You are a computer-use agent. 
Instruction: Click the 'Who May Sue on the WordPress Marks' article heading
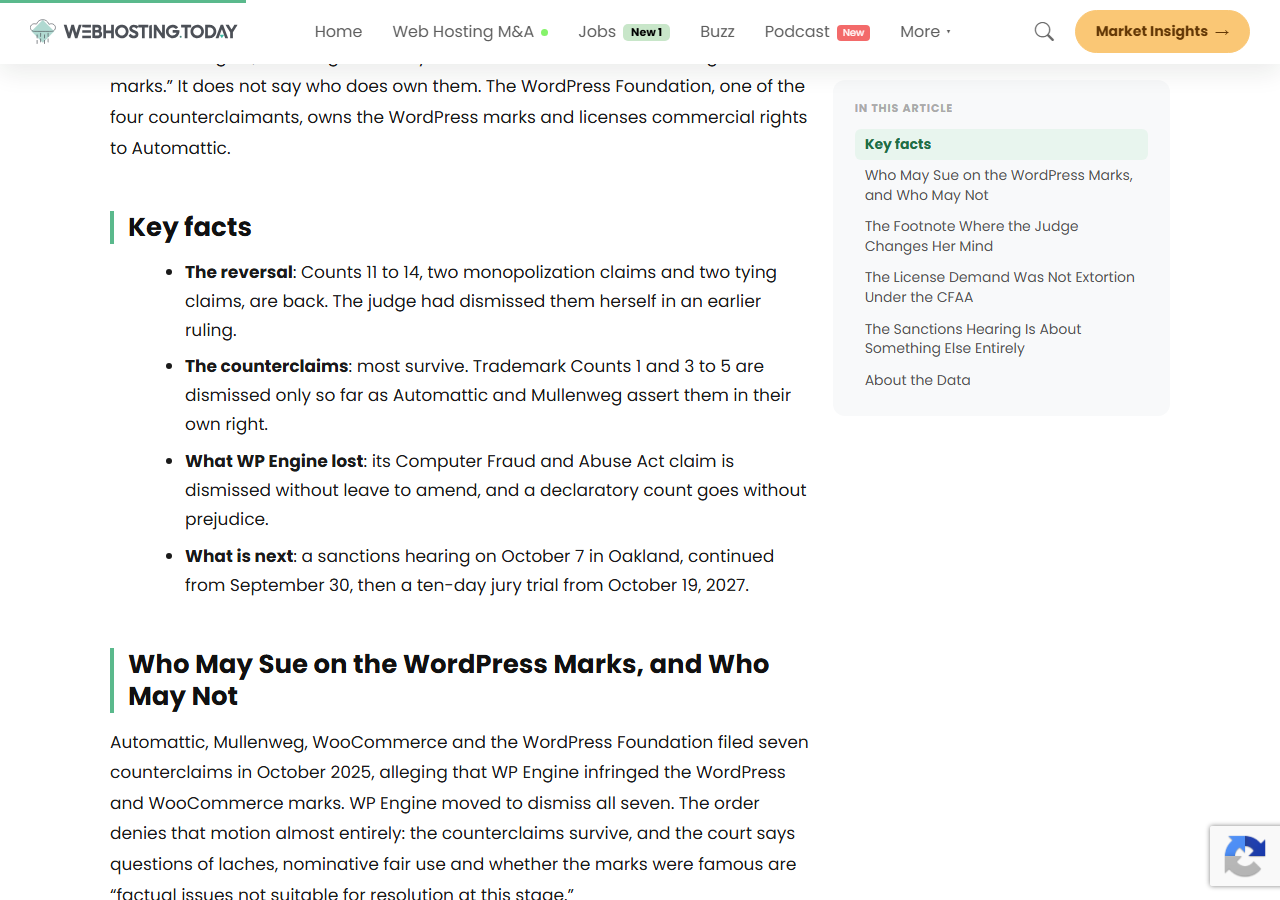tap(449, 680)
